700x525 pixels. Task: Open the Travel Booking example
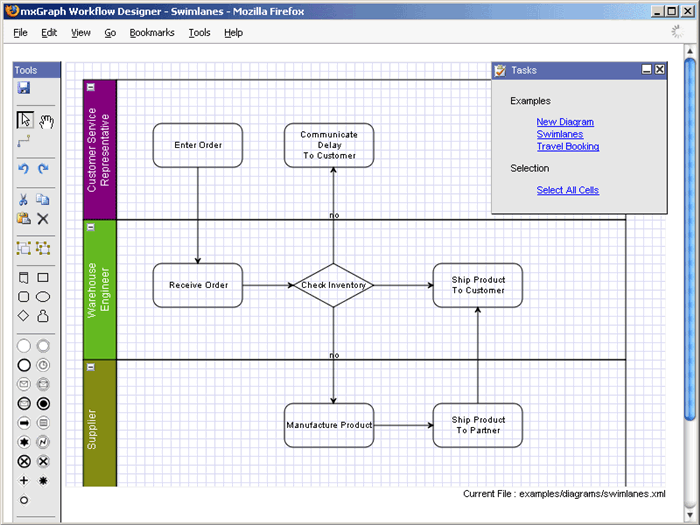pyautogui.click(x=567, y=146)
